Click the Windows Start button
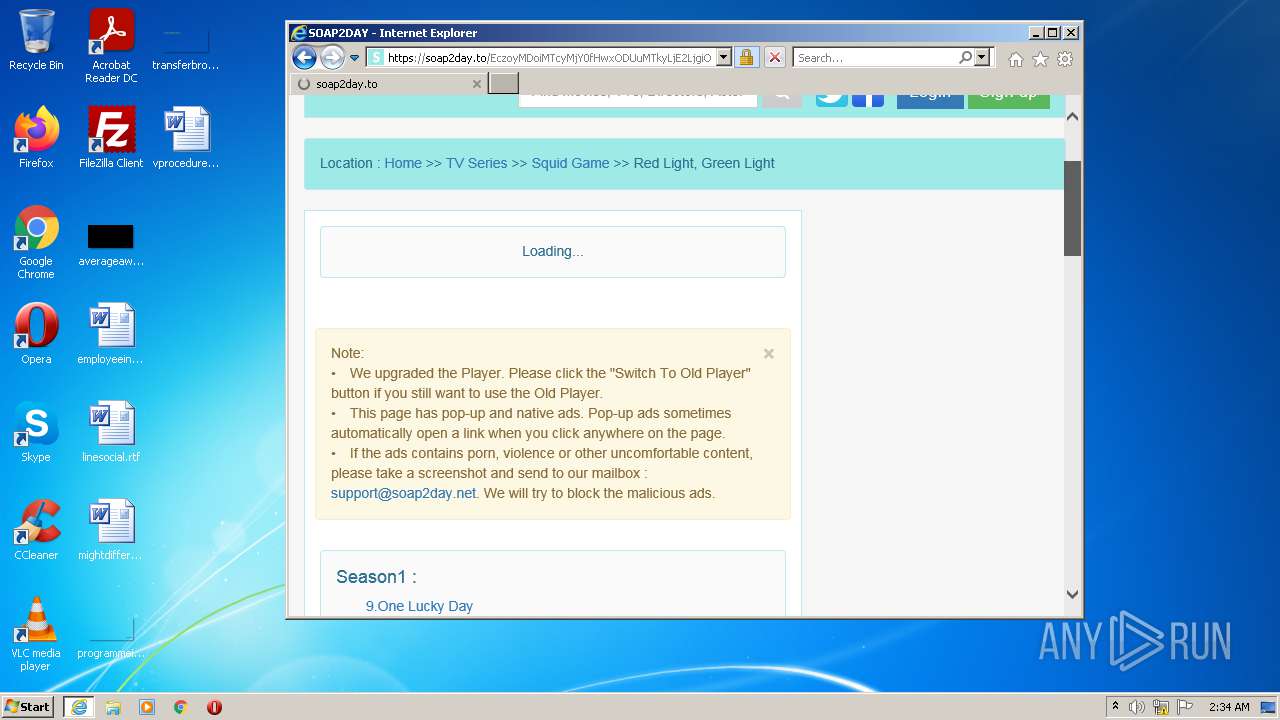This screenshot has width=1280, height=720. (28, 707)
